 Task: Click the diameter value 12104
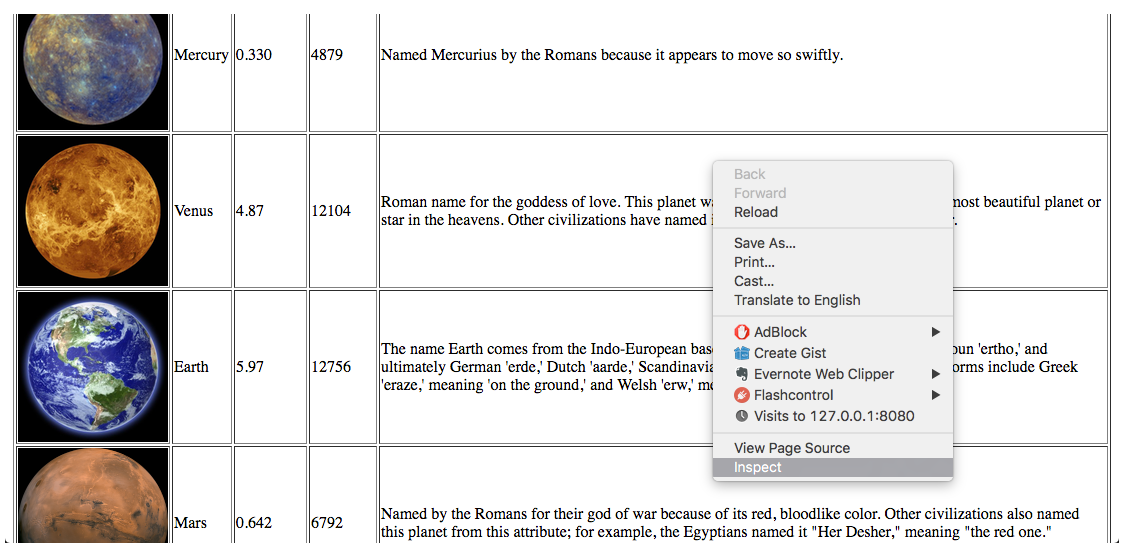click(331, 212)
